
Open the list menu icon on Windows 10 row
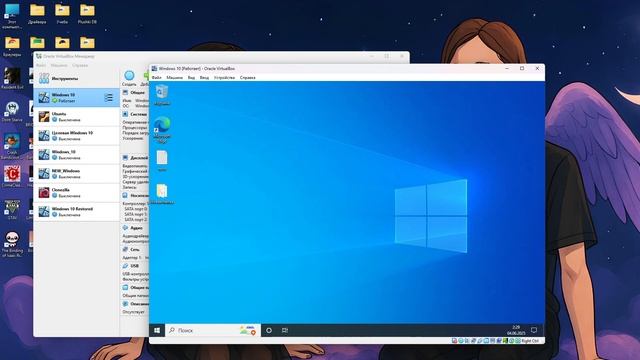(109, 98)
